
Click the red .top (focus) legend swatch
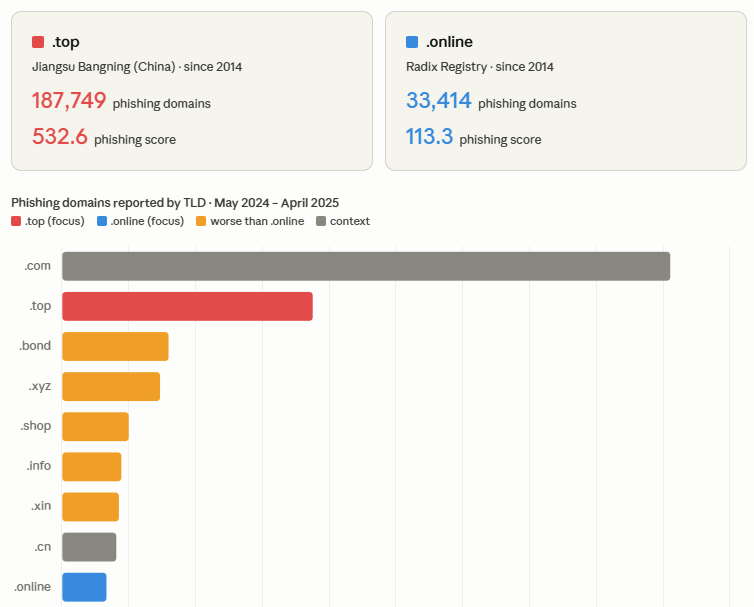tap(16, 221)
